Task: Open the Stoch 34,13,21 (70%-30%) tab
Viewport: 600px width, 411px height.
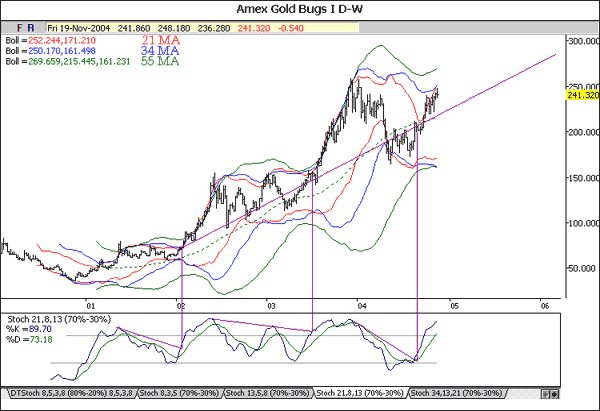Action: point(456,393)
